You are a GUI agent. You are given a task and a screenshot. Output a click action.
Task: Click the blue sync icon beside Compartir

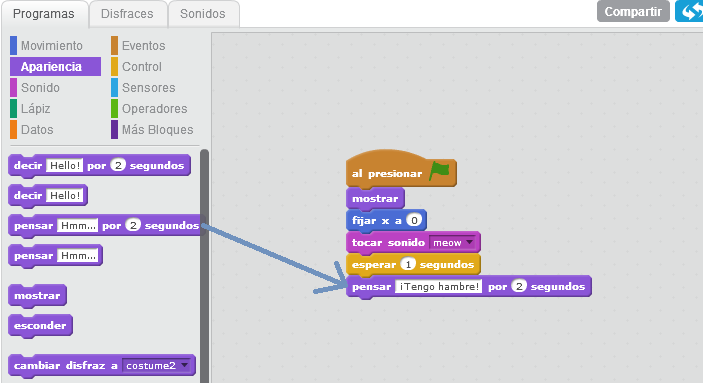689,11
